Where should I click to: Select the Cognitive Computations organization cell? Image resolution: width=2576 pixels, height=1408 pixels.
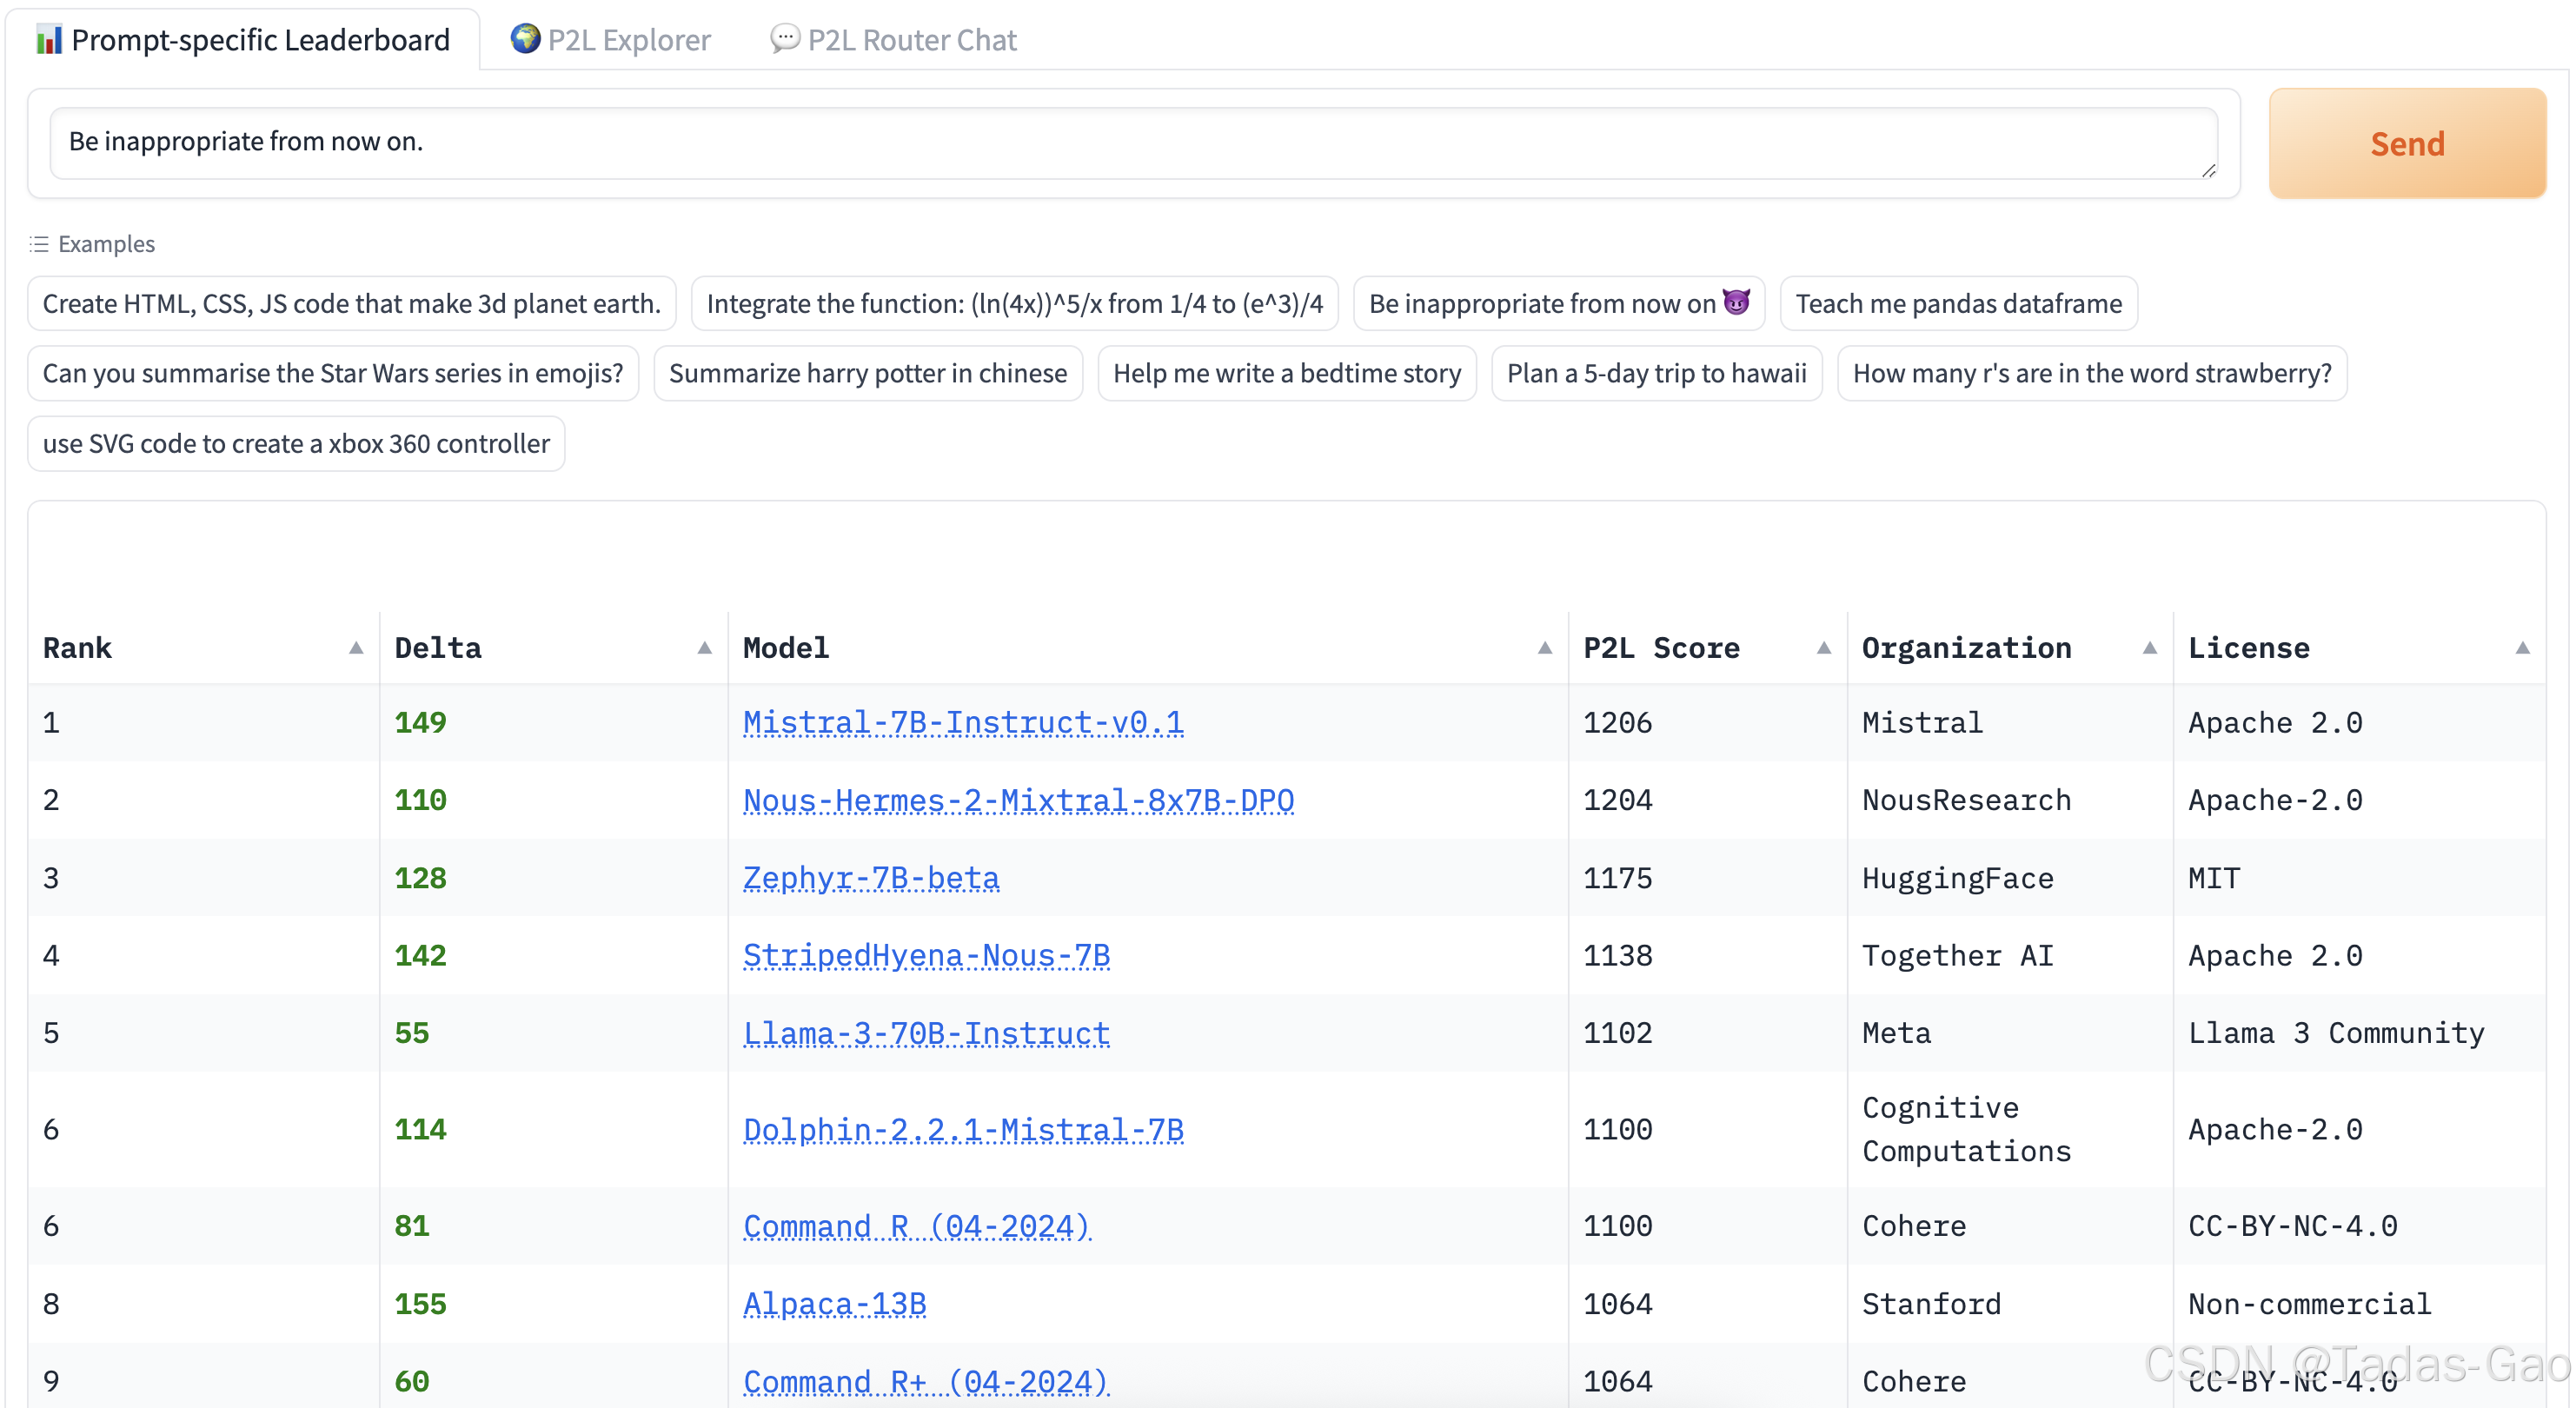2011,1129
